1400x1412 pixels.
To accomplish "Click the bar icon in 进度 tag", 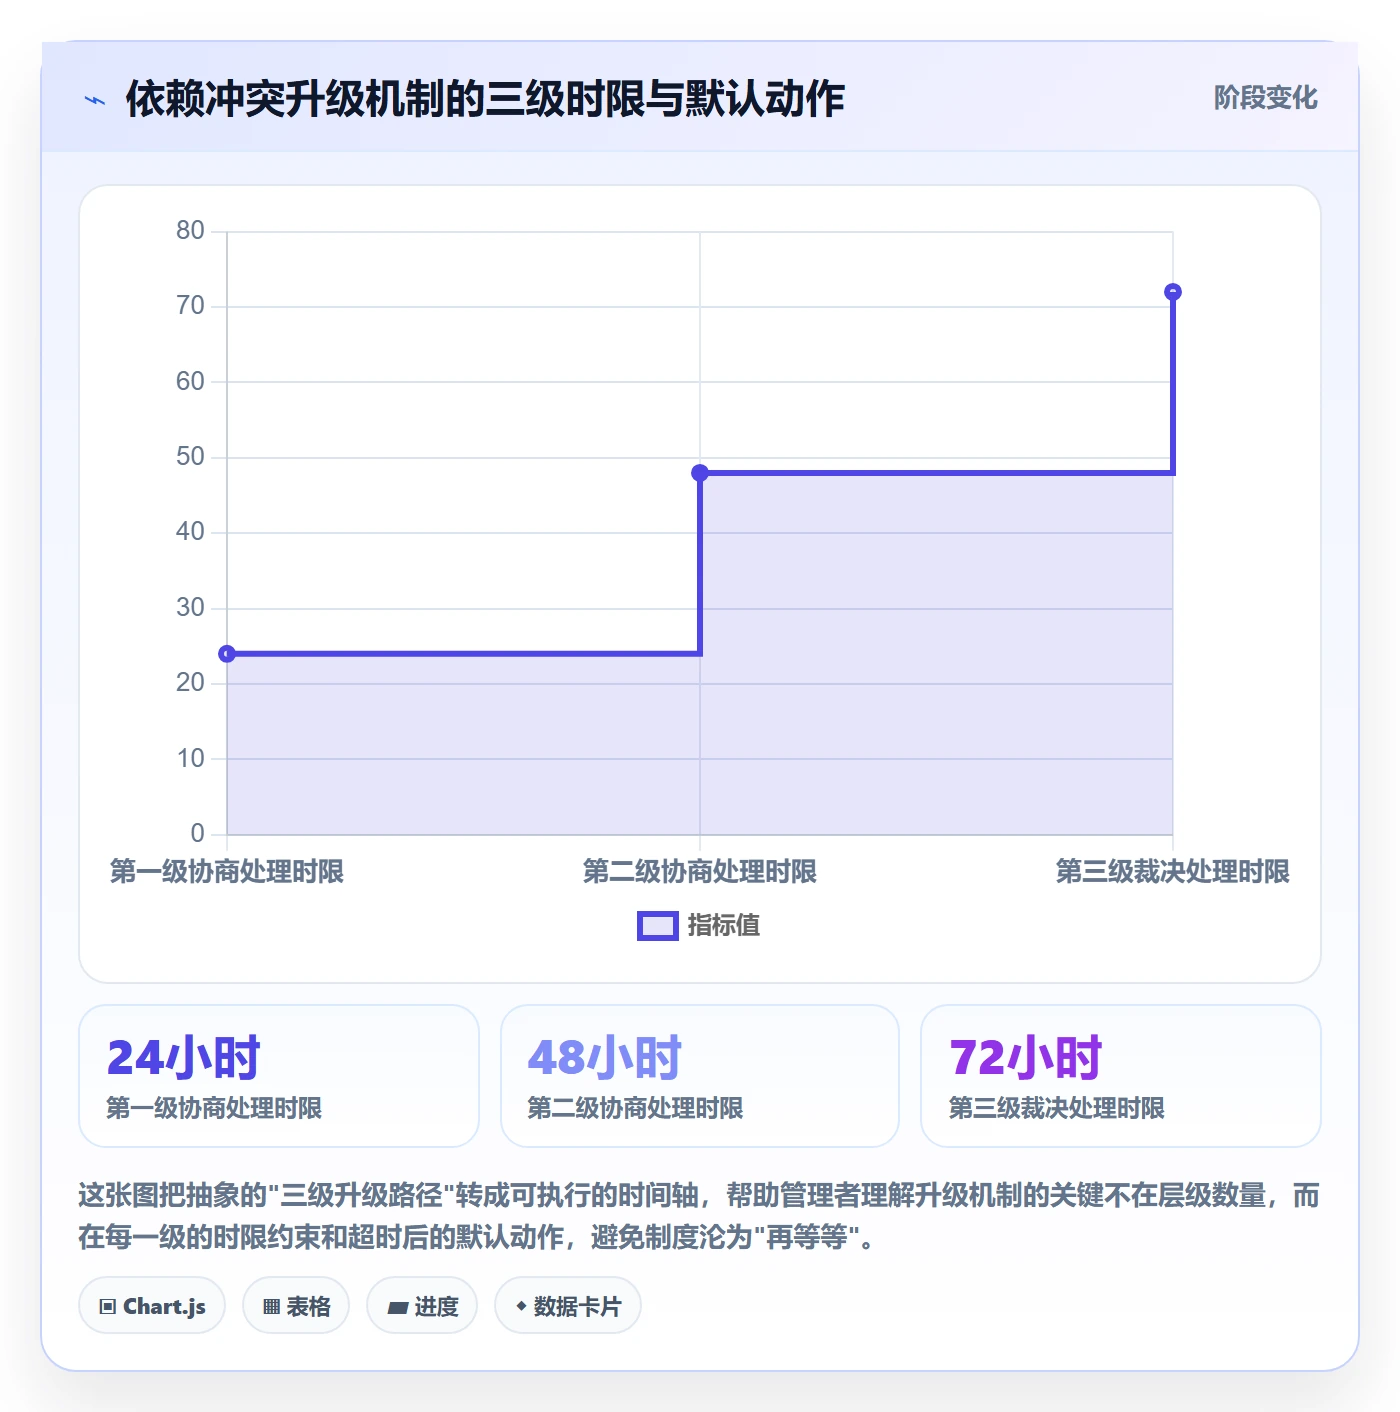I will [x=397, y=1307].
